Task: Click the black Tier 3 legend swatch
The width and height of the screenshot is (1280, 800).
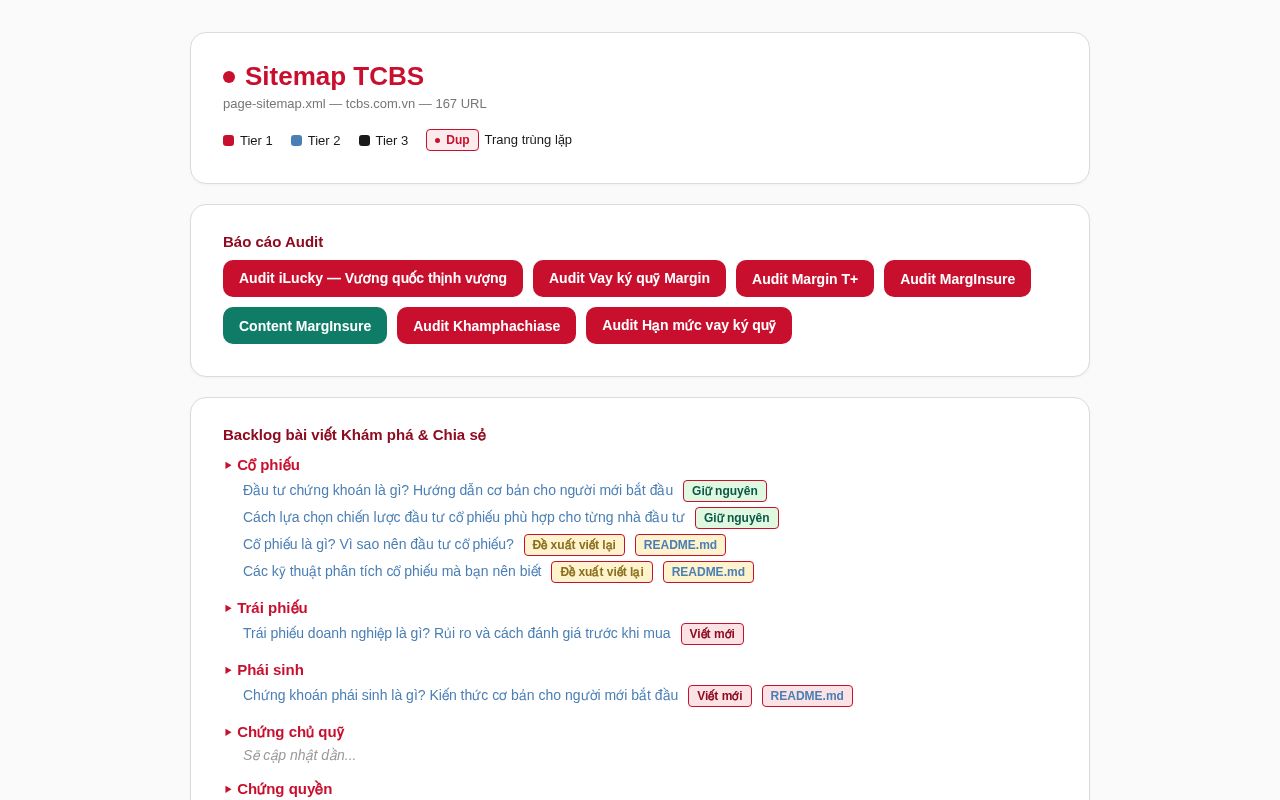Action: [x=364, y=141]
